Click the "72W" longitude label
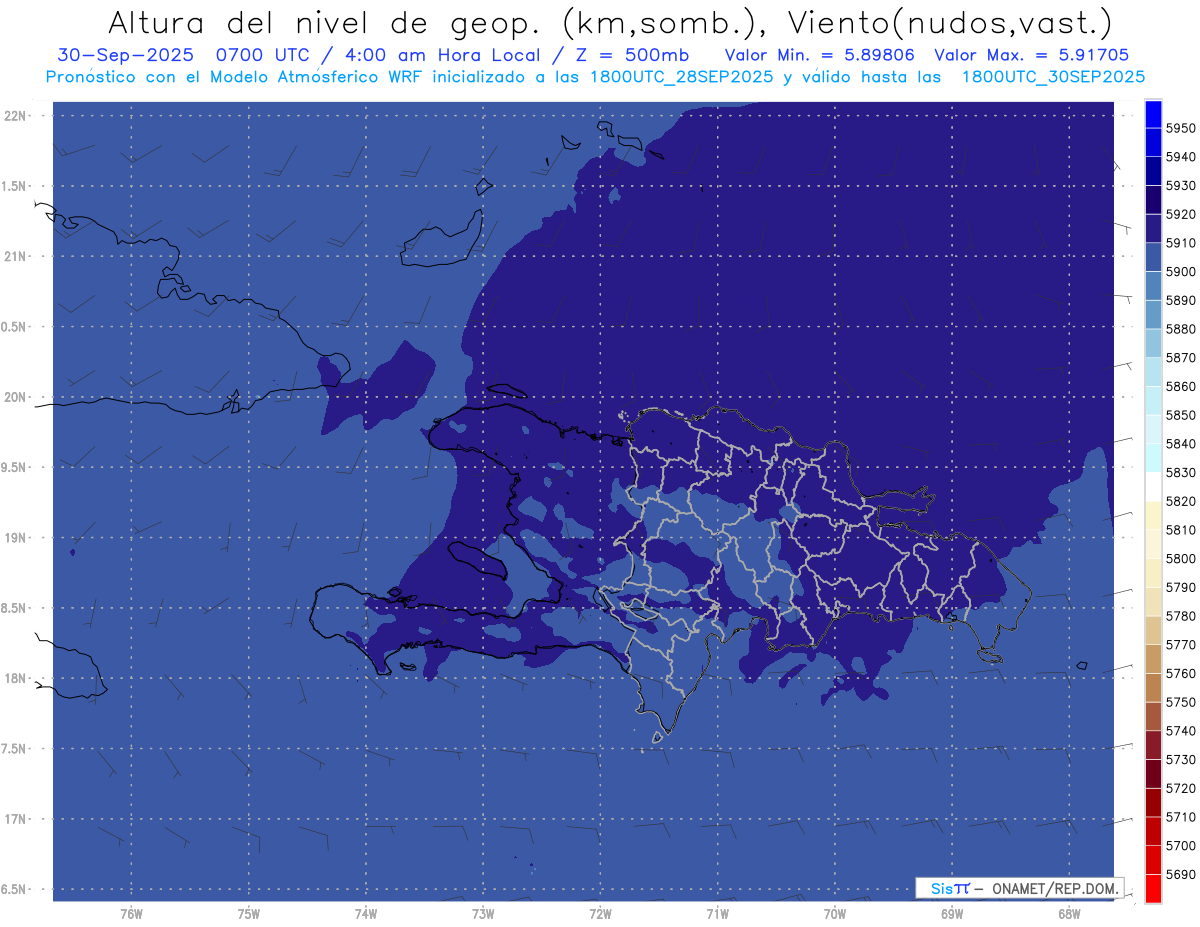 [600, 914]
